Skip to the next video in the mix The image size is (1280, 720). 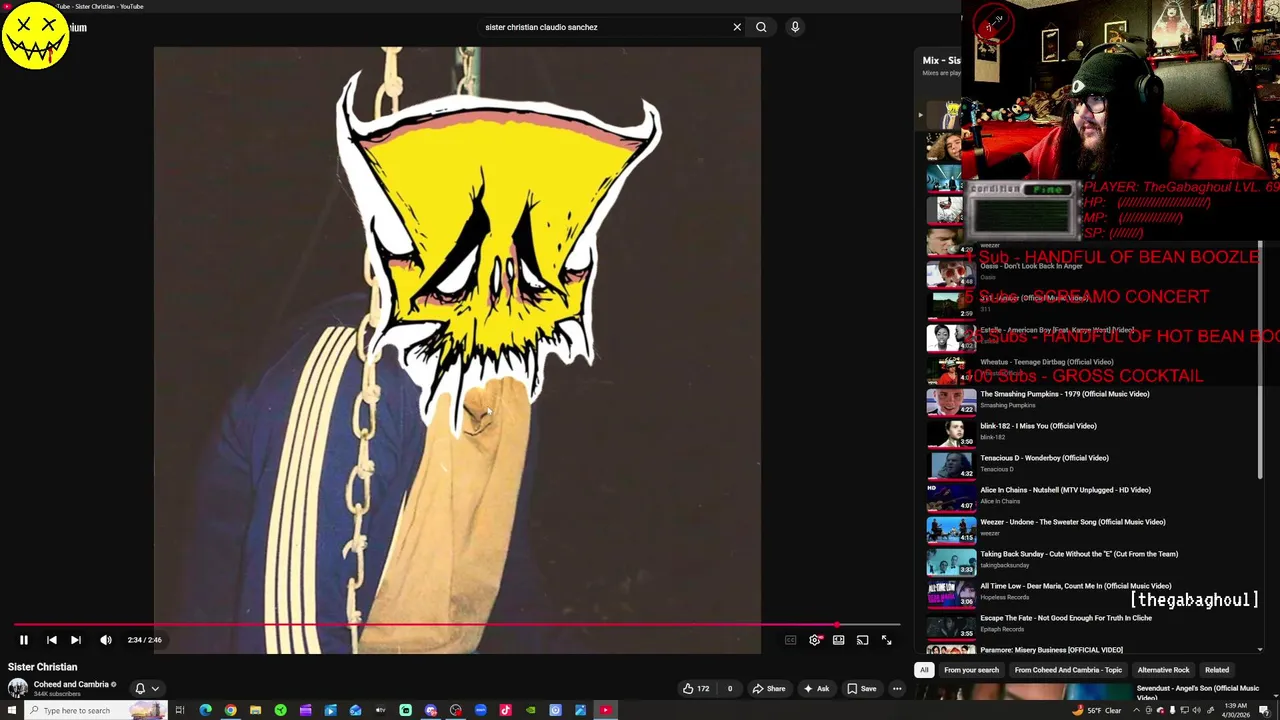pos(76,640)
